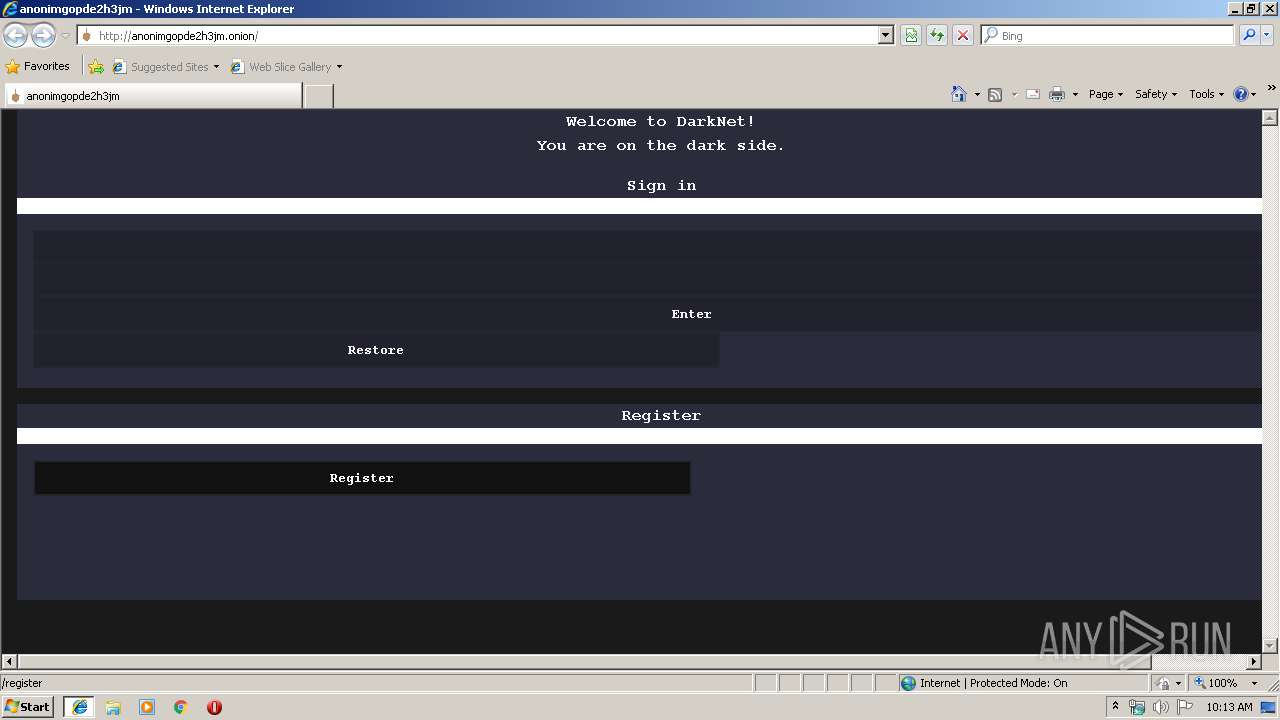Click the Read Mail icon

(x=1033, y=94)
